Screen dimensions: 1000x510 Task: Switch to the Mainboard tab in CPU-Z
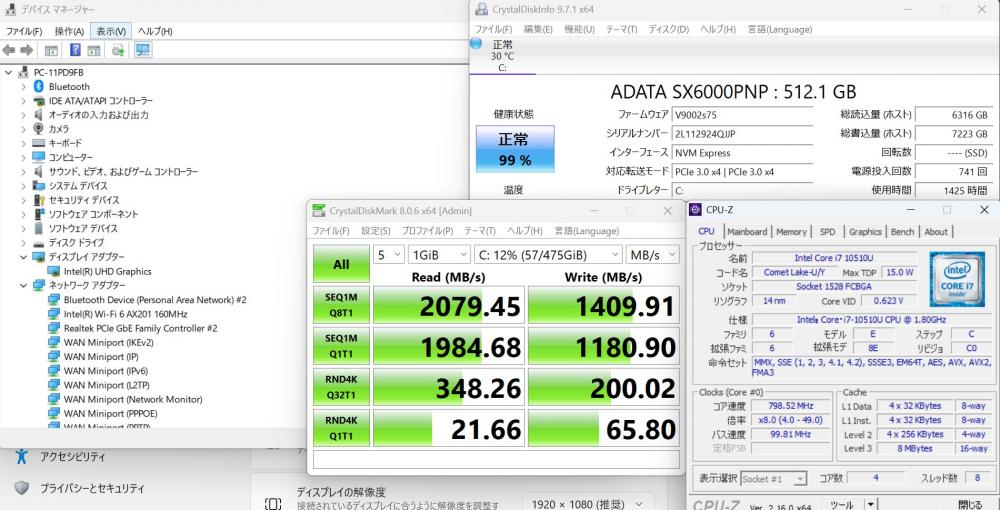pyautogui.click(x=747, y=232)
